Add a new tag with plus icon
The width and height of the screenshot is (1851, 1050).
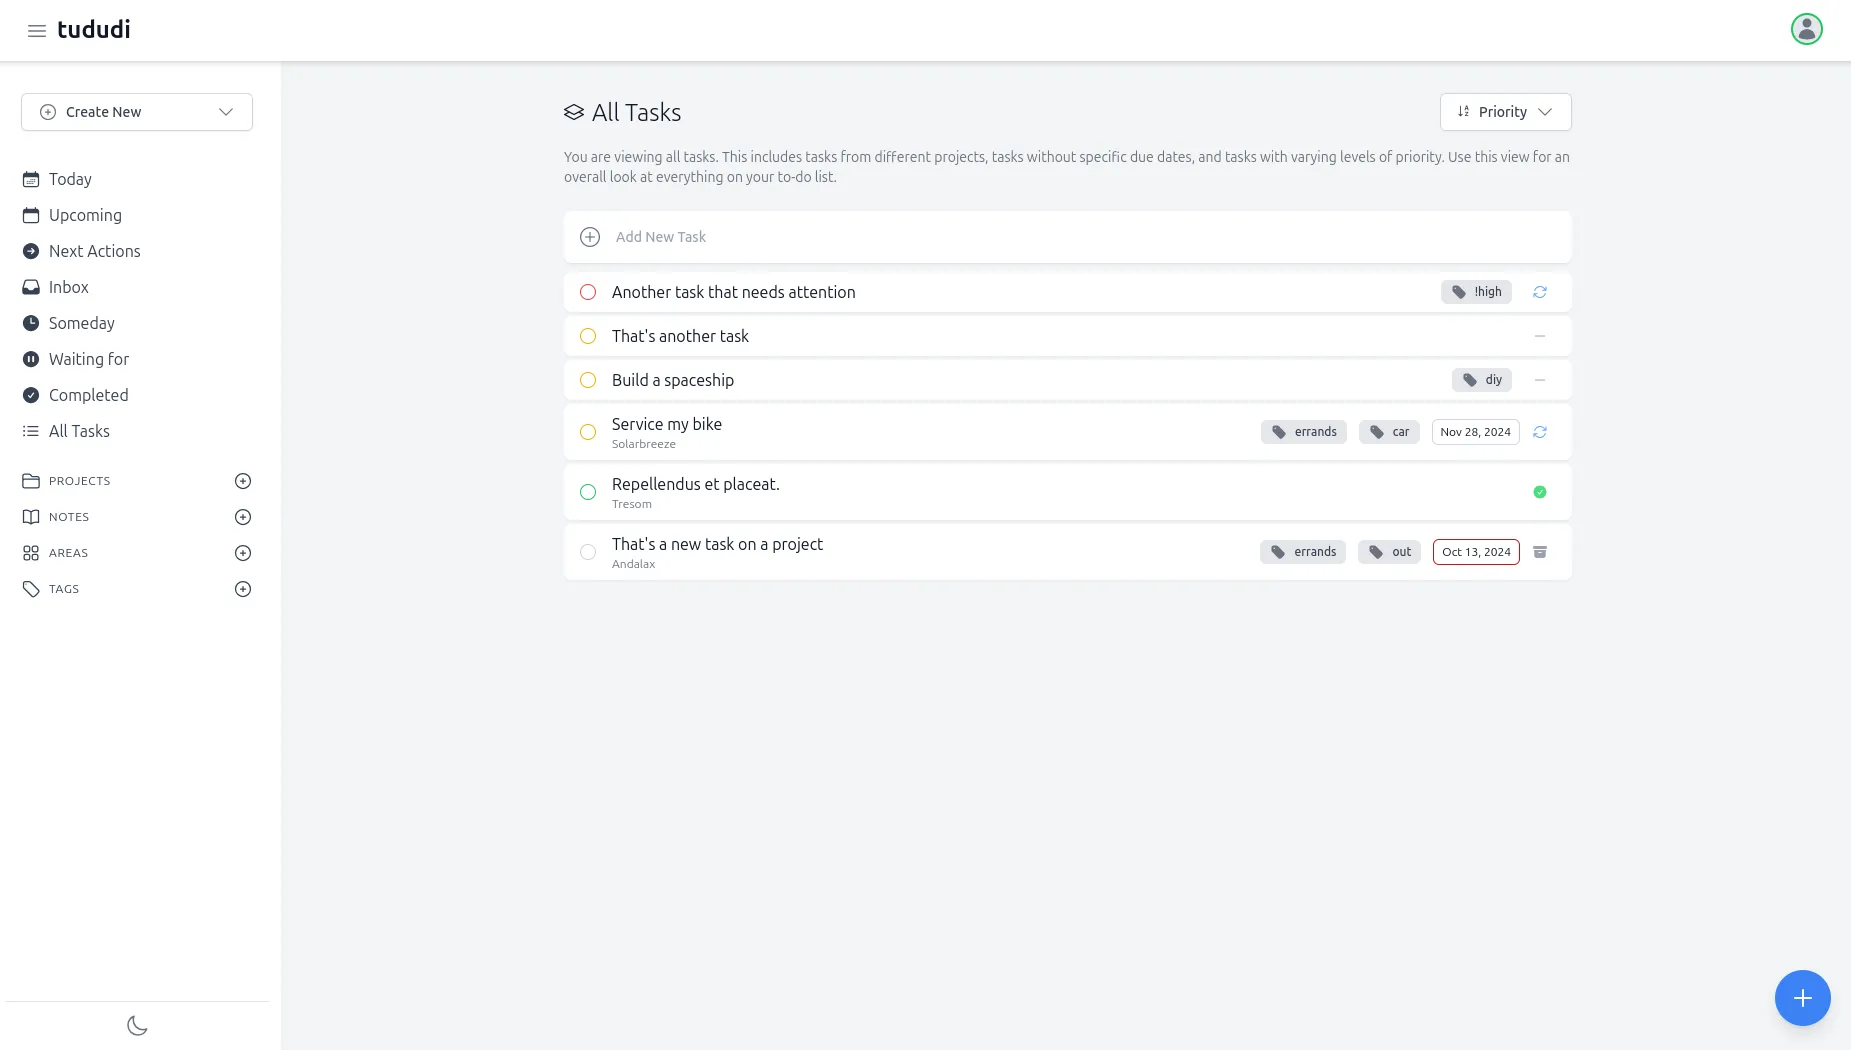pyautogui.click(x=243, y=589)
